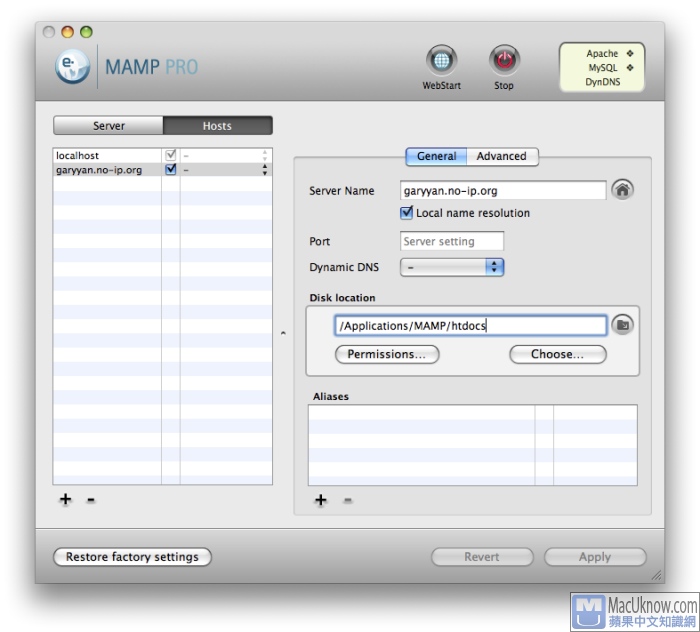Click the Port input field
Viewport: 700px width, 632px height.
click(452, 241)
